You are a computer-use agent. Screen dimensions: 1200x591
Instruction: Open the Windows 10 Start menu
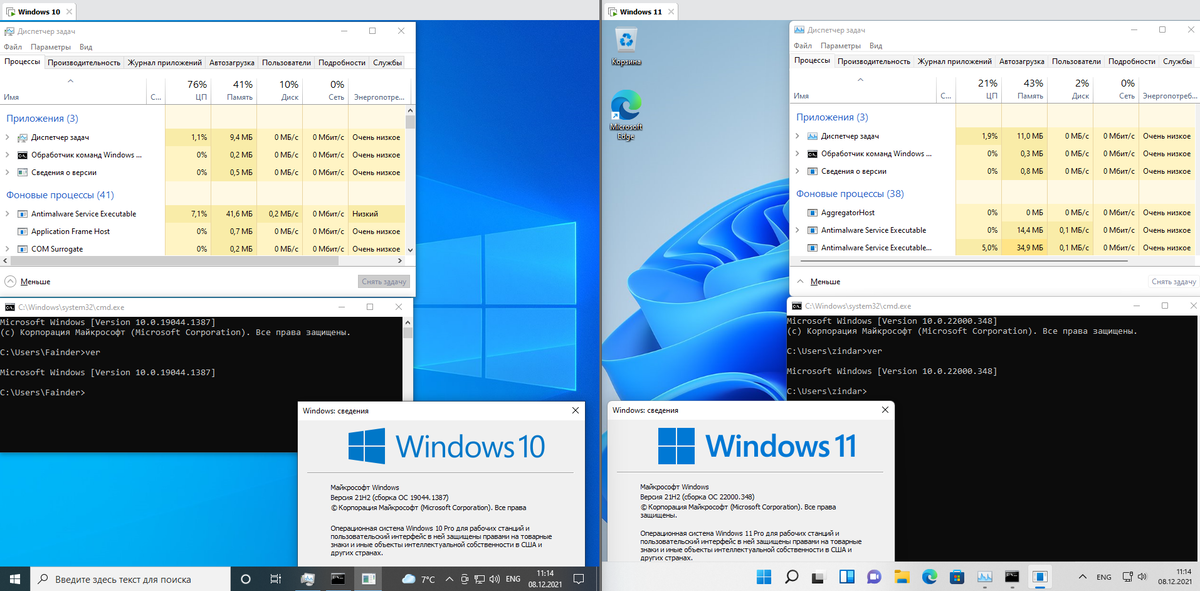coord(15,578)
